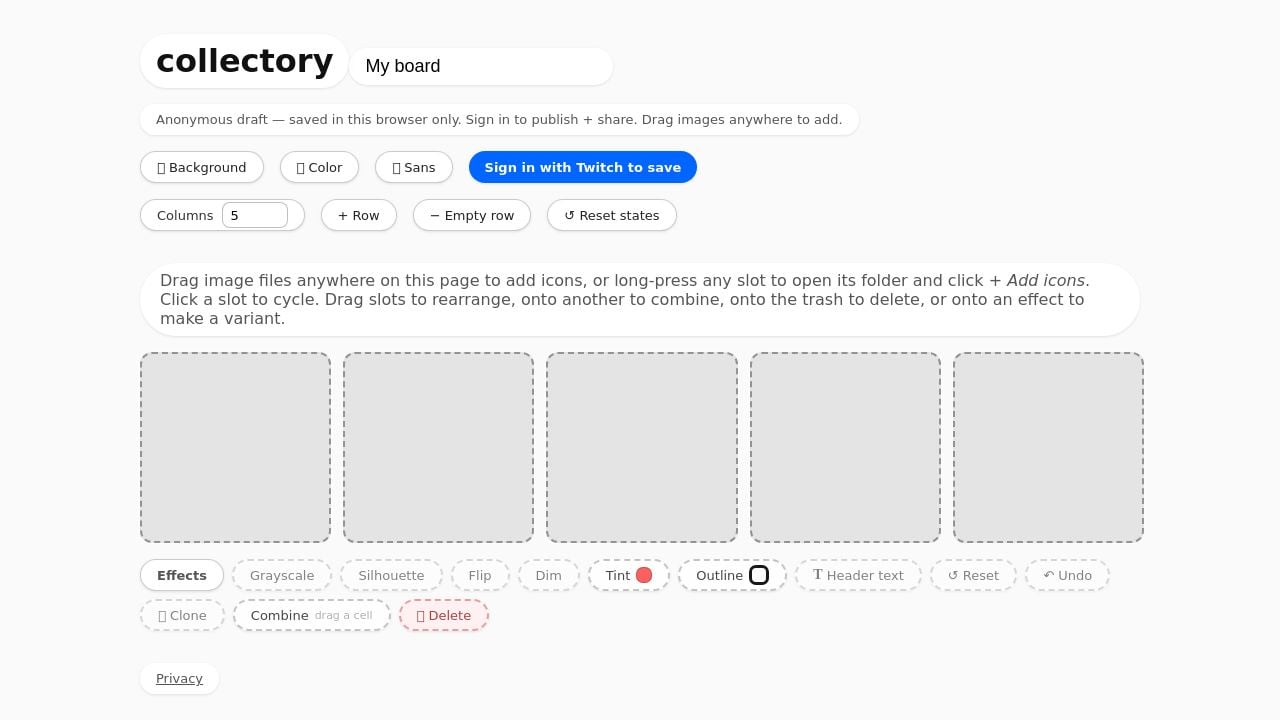
Task: Click the Combine drag a cell pill
Action: [311, 615]
